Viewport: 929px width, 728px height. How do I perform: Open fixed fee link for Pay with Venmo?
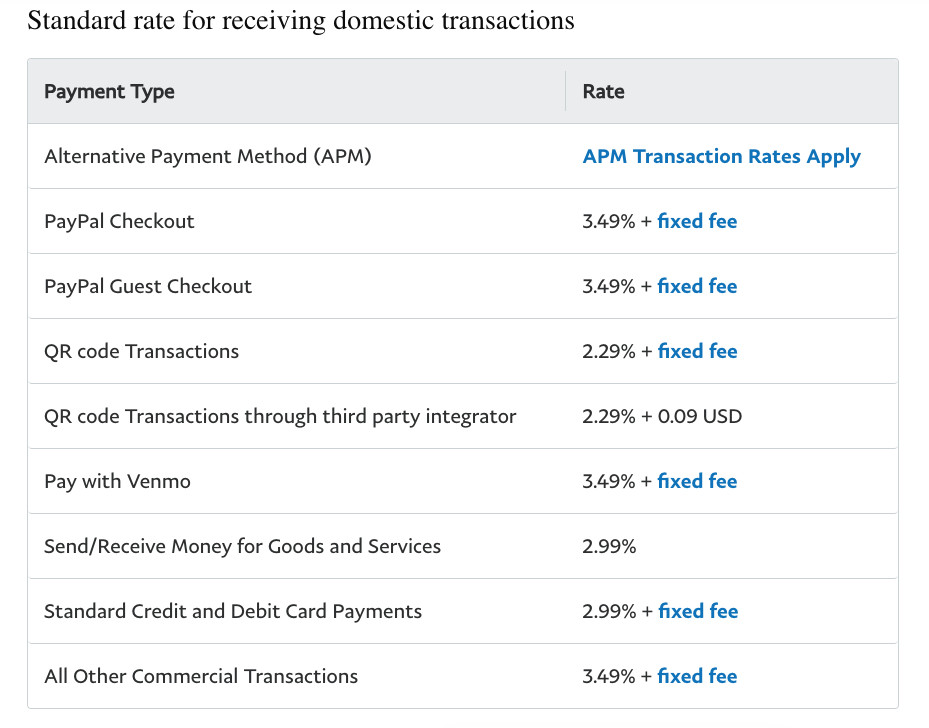point(697,481)
